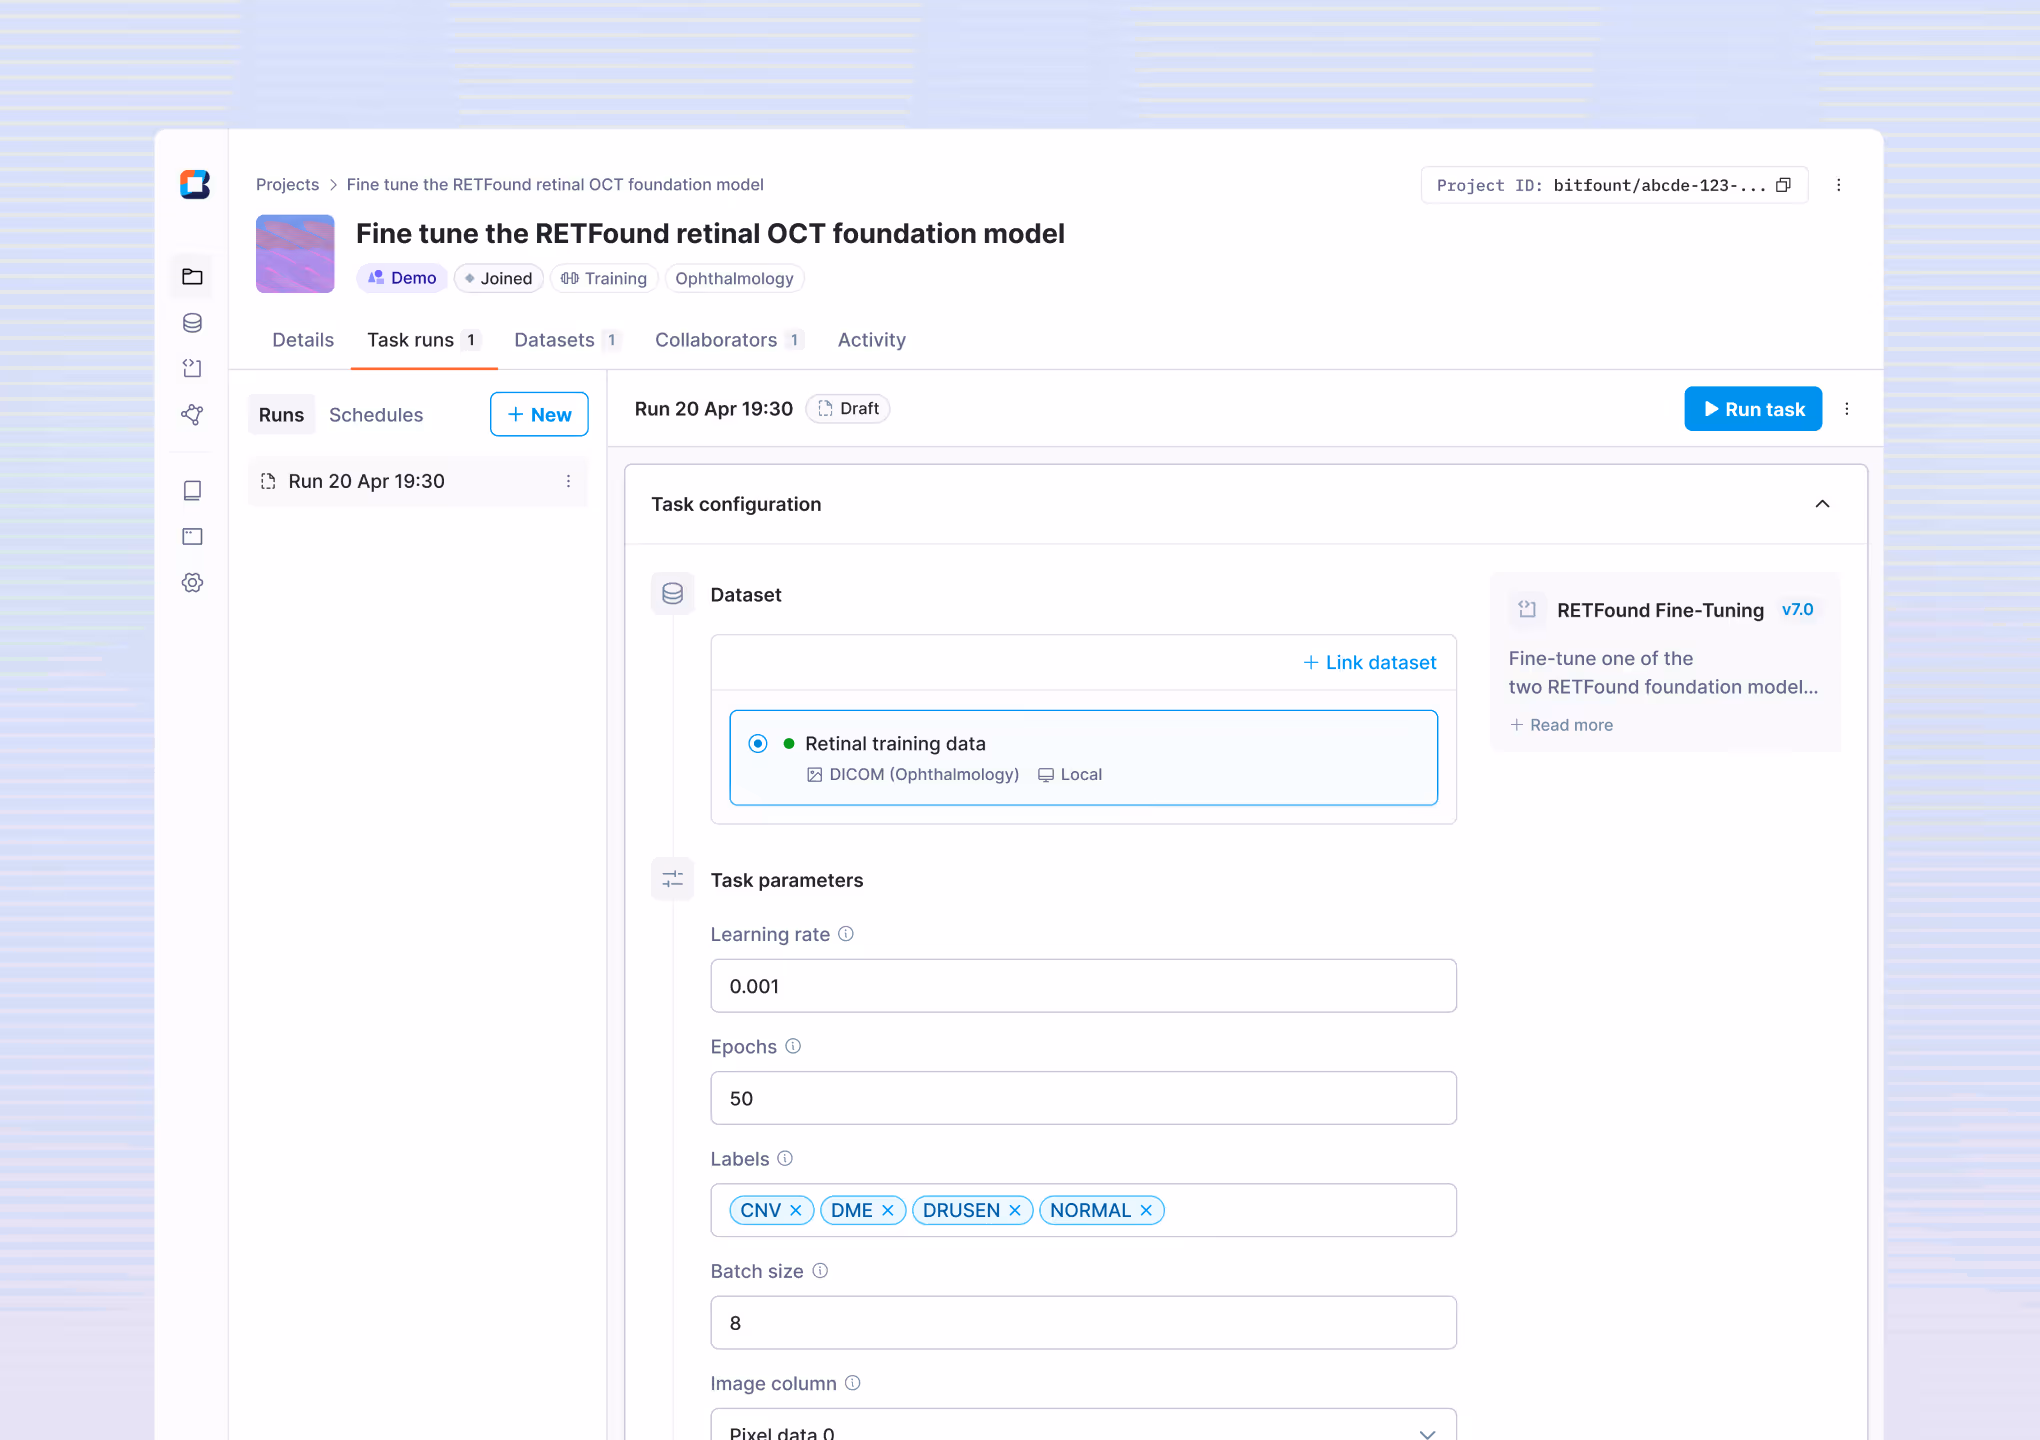Collapse the Task configuration section
Image resolution: width=2040 pixels, height=1440 pixels.
[1822, 504]
